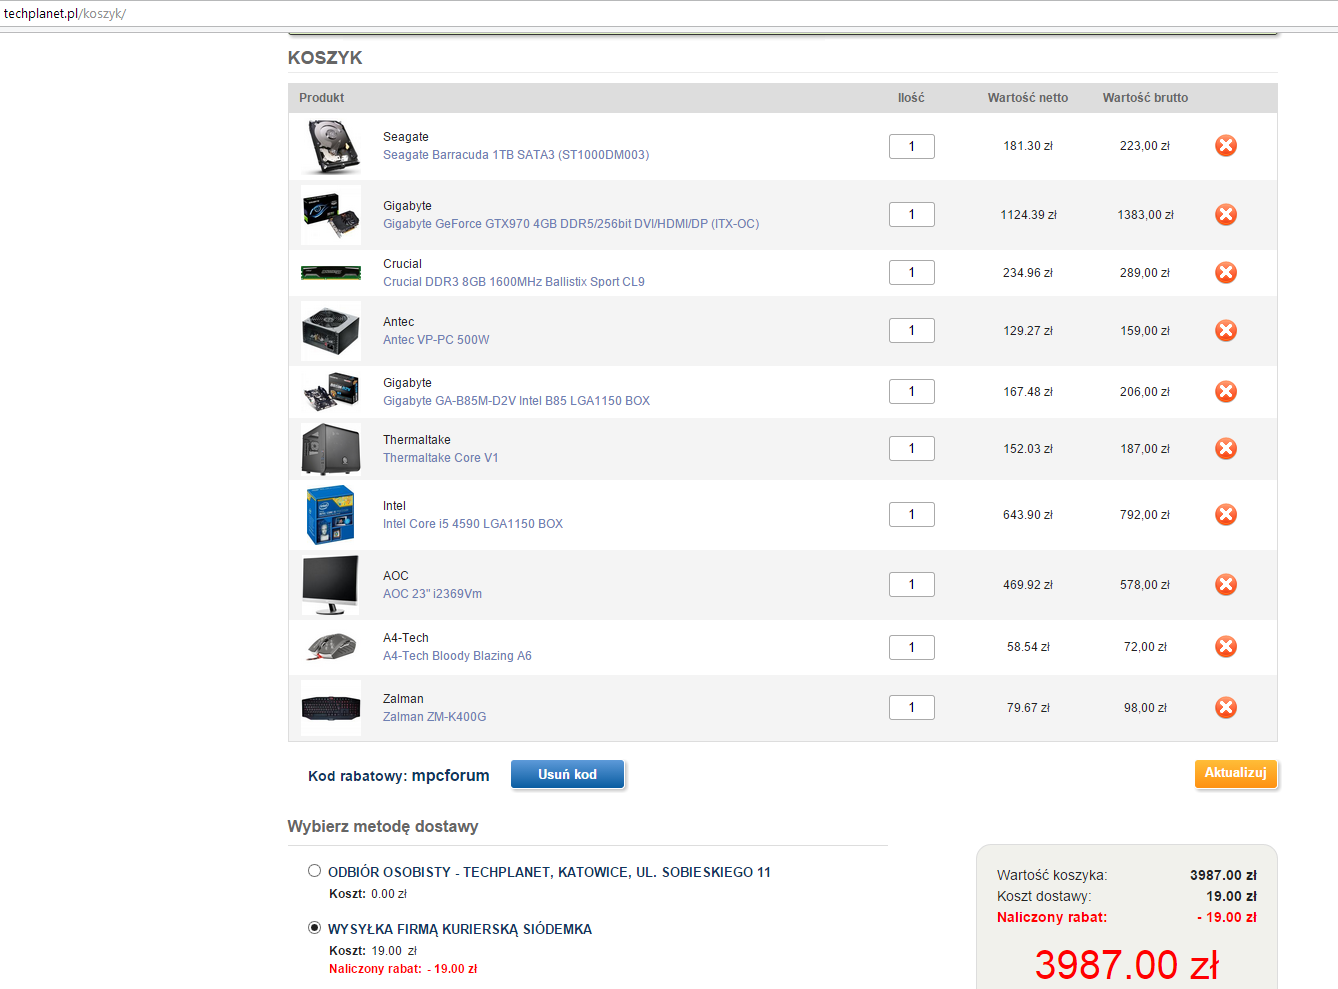1338x989 pixels.
Task: Select personal pickup in Katowice option
Action: (314, 871)
